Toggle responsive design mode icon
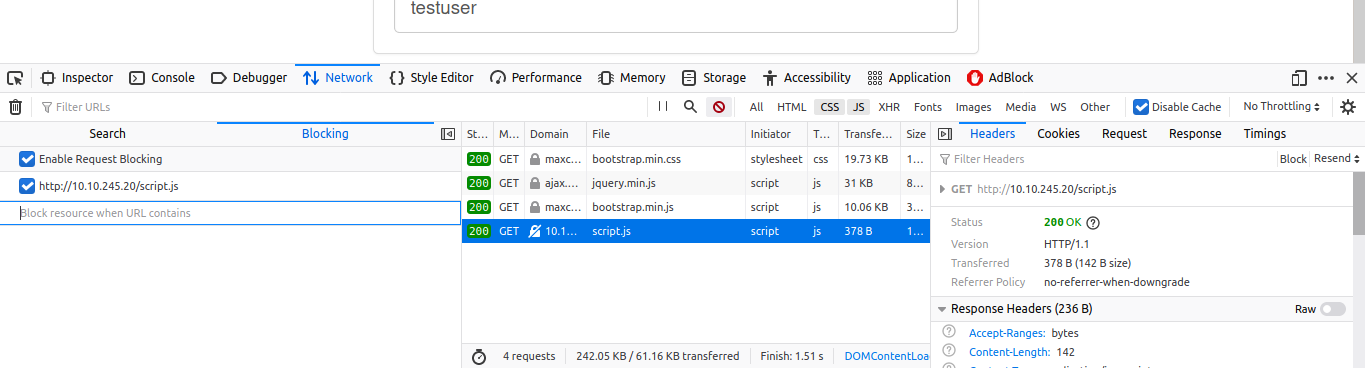1365x368 pixels. [1299, 78]
